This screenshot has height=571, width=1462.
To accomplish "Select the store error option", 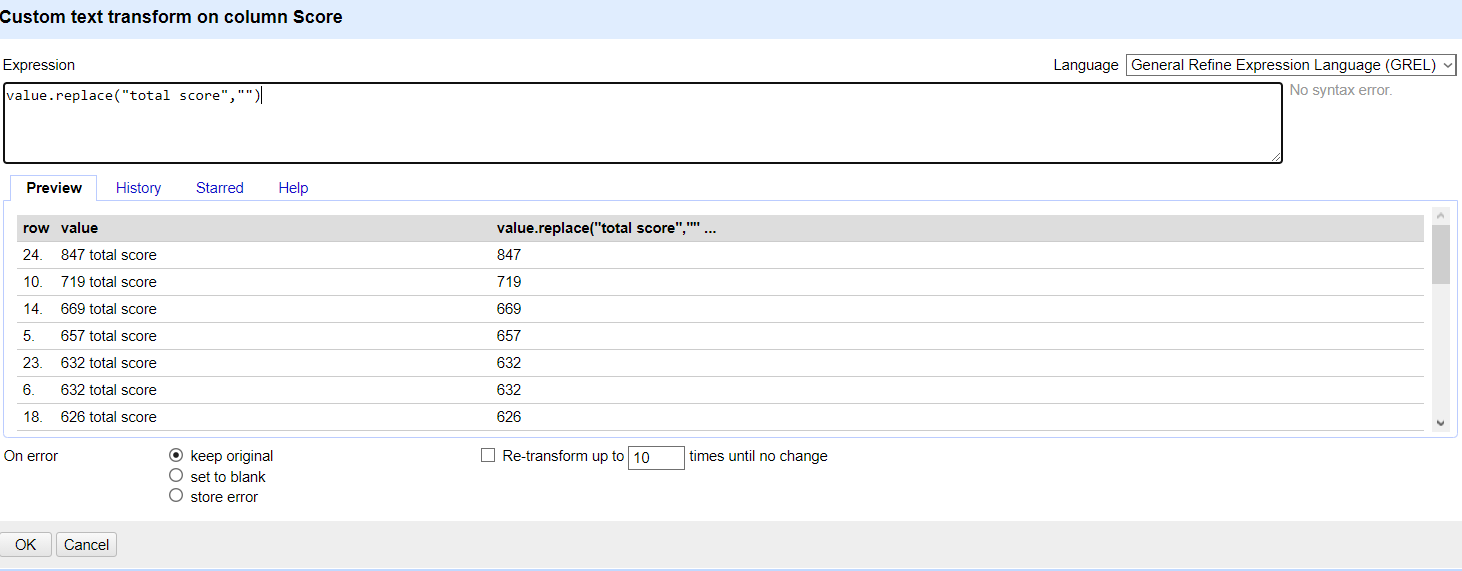I will pos(176,496).
